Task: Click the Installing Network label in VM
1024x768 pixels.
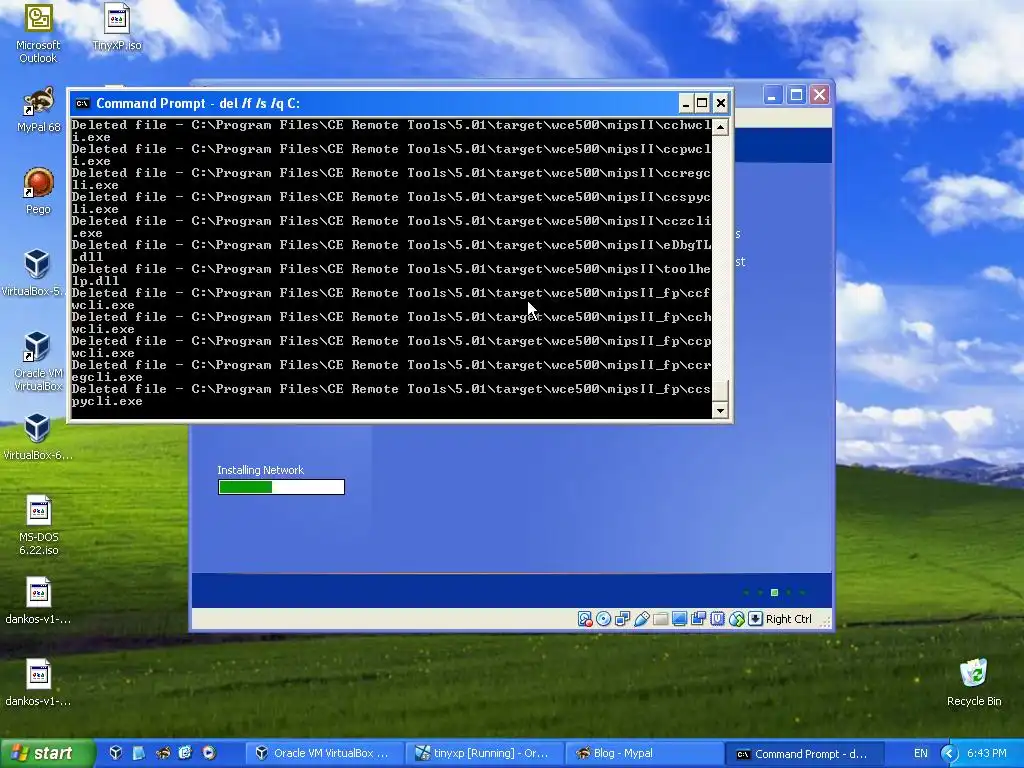Action: tap(260, 470)
